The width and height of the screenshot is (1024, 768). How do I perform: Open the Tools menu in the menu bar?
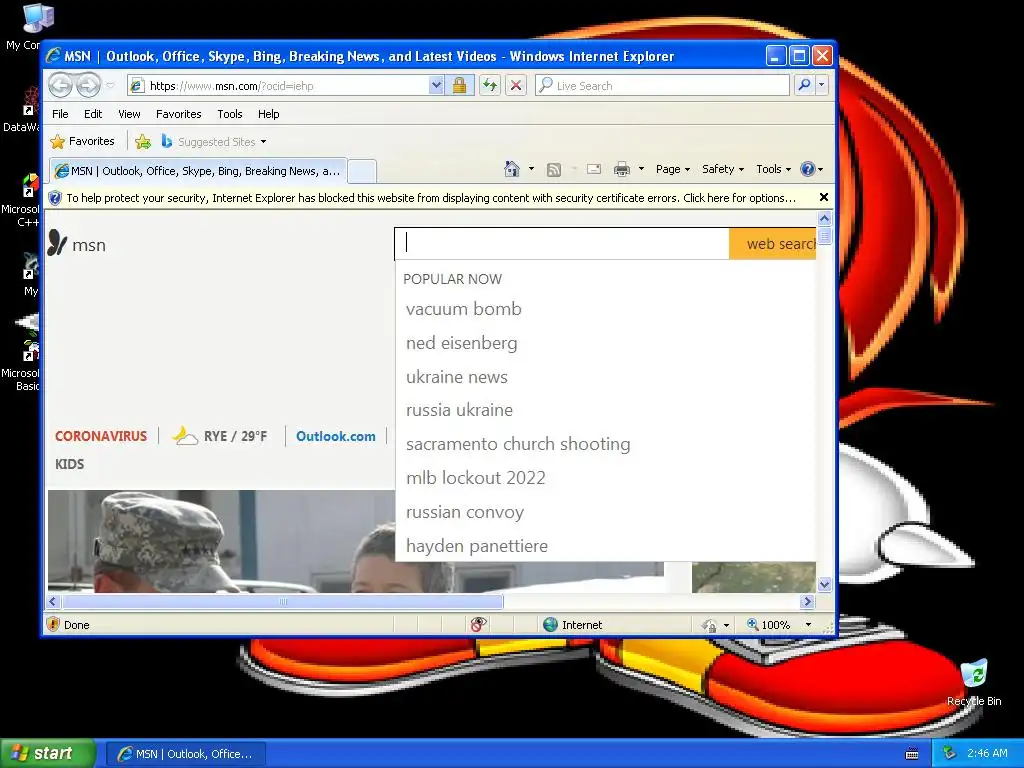[230, 114]
